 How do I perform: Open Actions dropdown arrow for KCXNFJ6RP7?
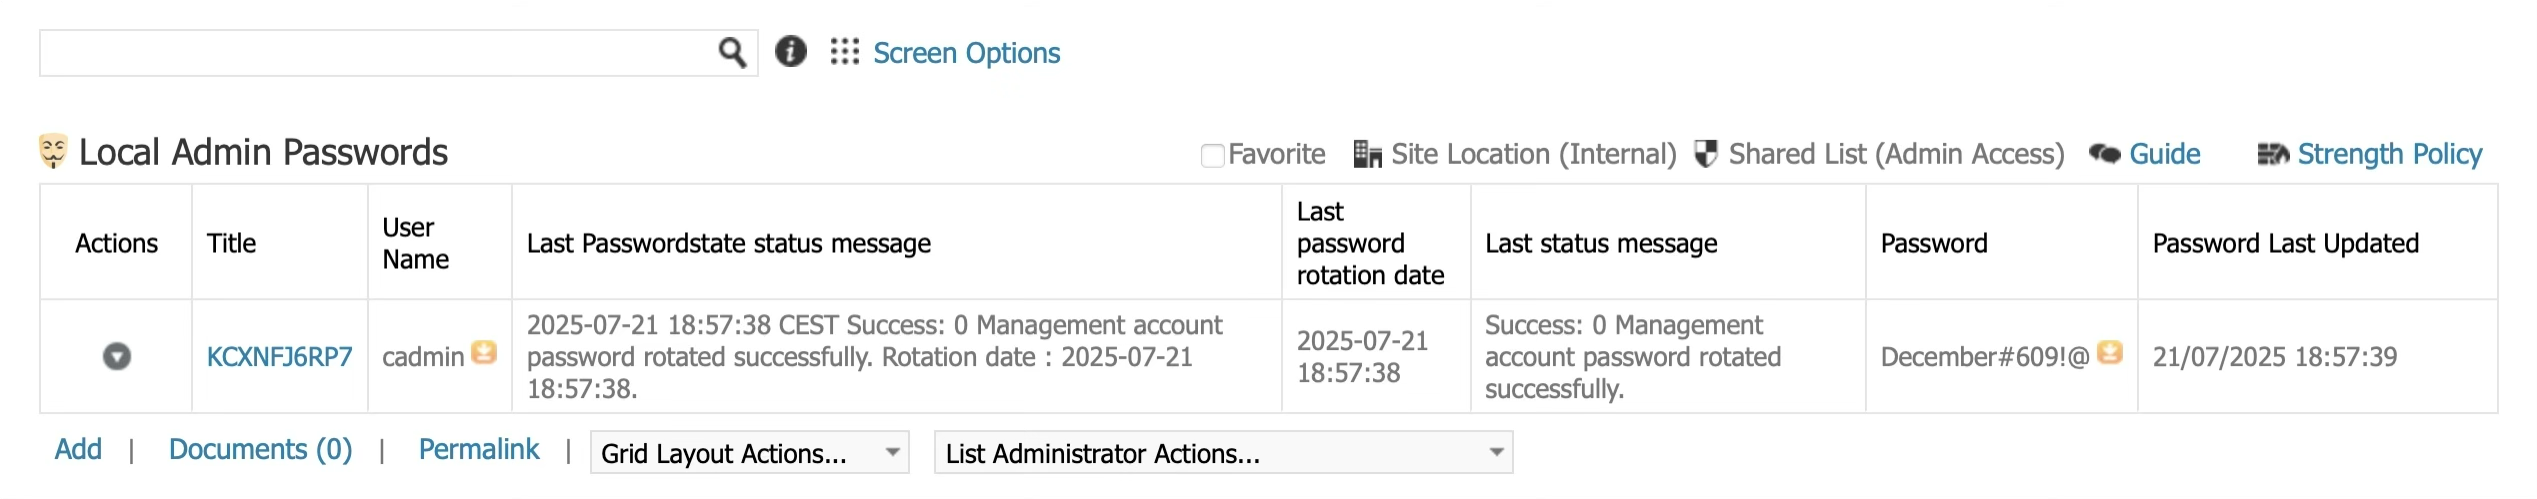[x=117, y=356]
